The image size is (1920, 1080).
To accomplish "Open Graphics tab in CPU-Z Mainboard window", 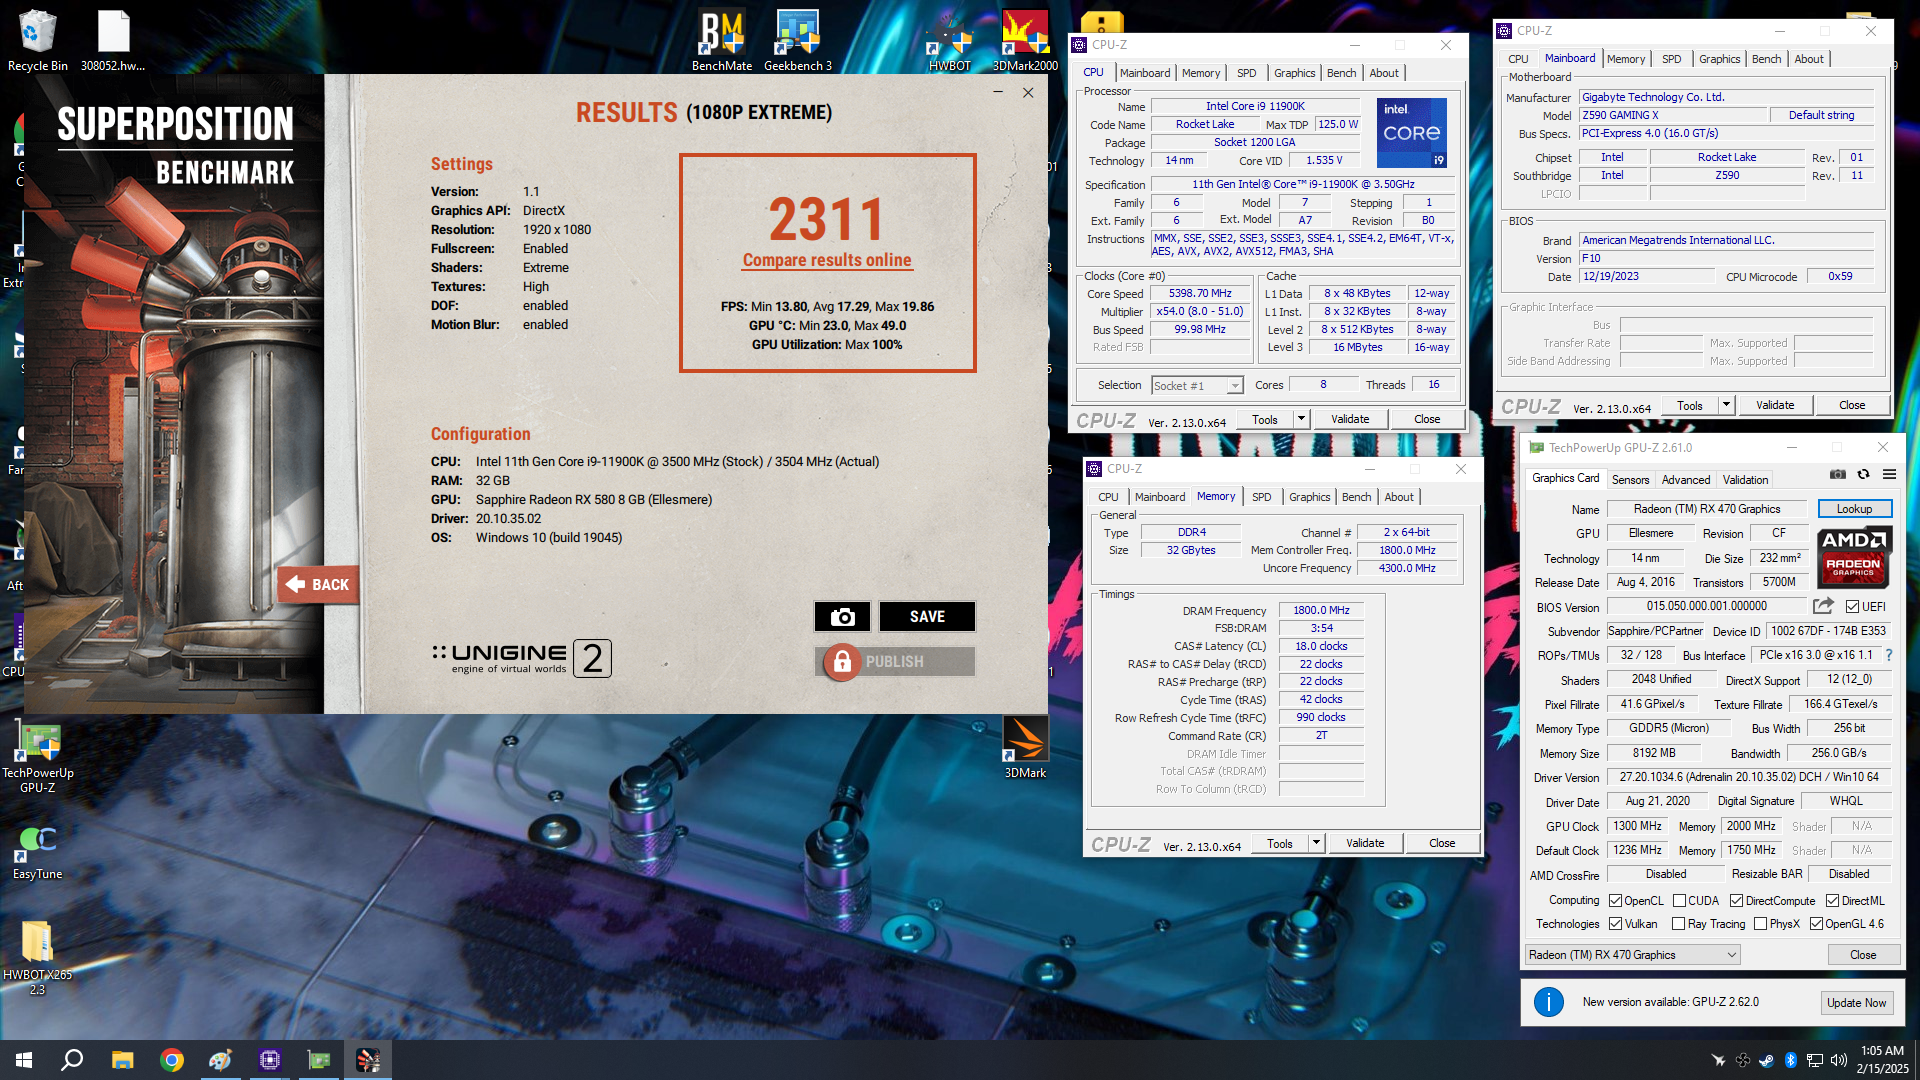I will [1719, 59].
